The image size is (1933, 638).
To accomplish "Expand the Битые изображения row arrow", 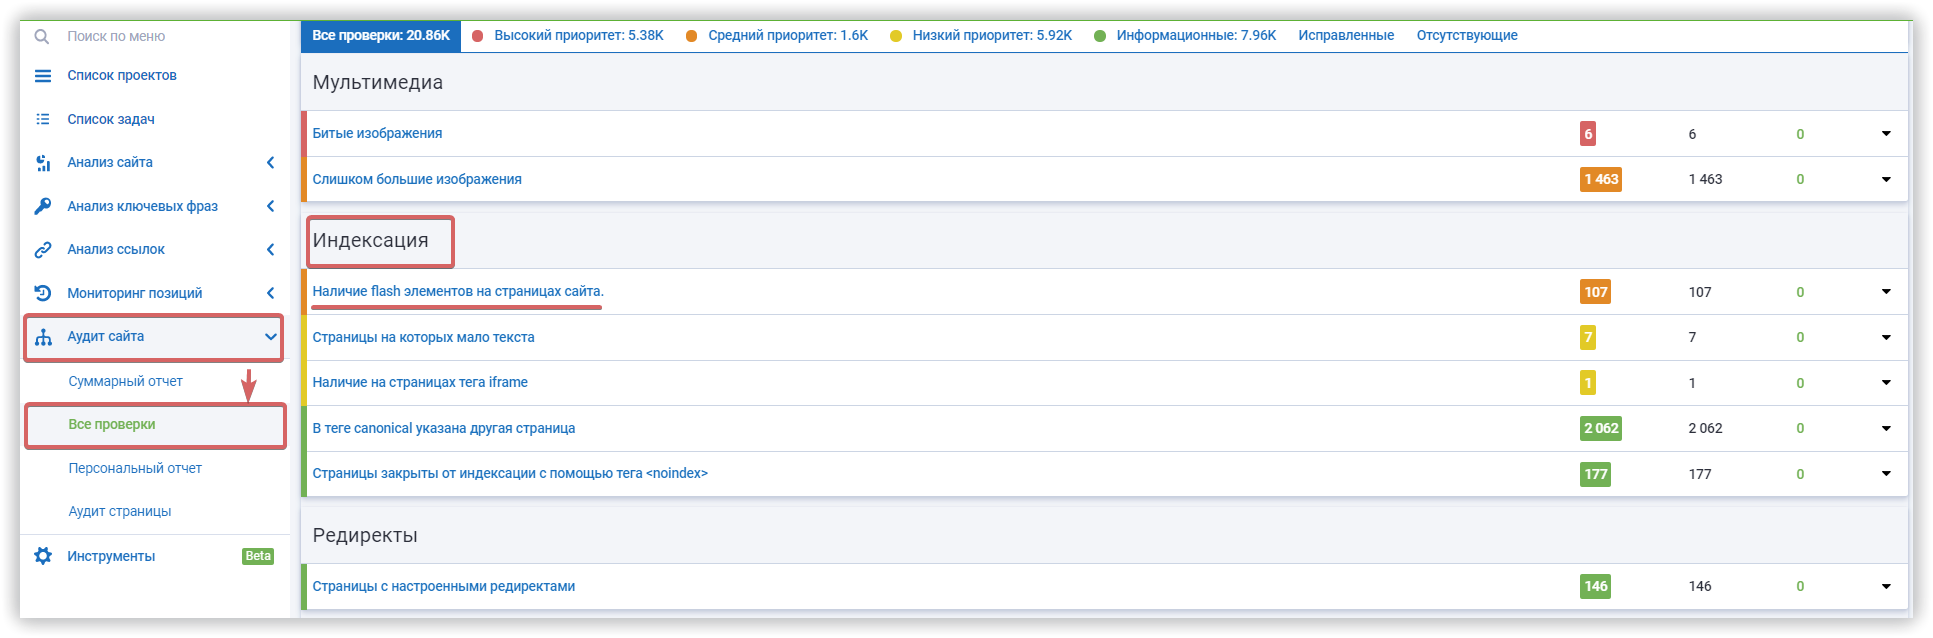I will pyautogui.click(x=1886, y=134).
